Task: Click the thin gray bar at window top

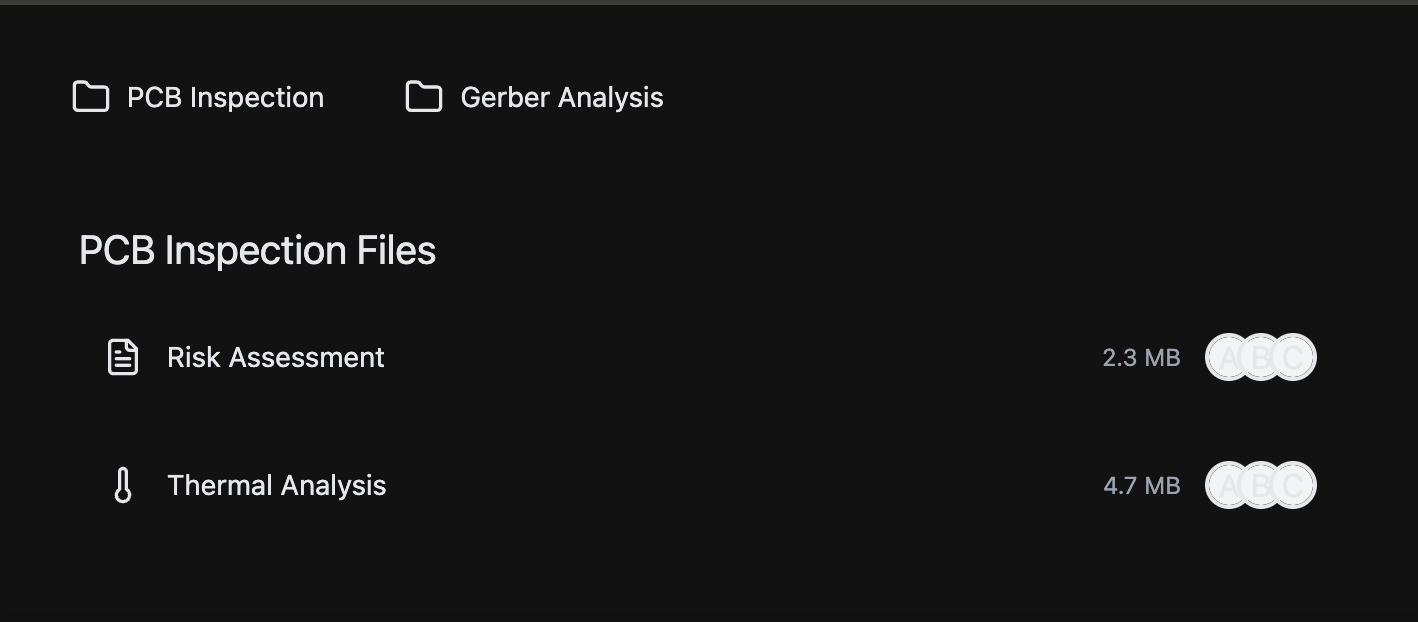Action: tap(709, 2)
